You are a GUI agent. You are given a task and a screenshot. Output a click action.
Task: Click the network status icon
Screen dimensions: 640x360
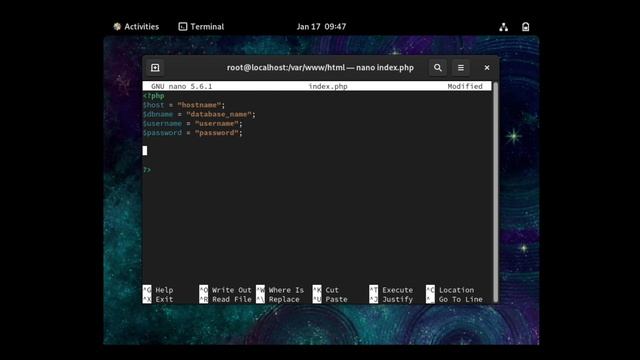pyautogui.click(x=504, y=27)
